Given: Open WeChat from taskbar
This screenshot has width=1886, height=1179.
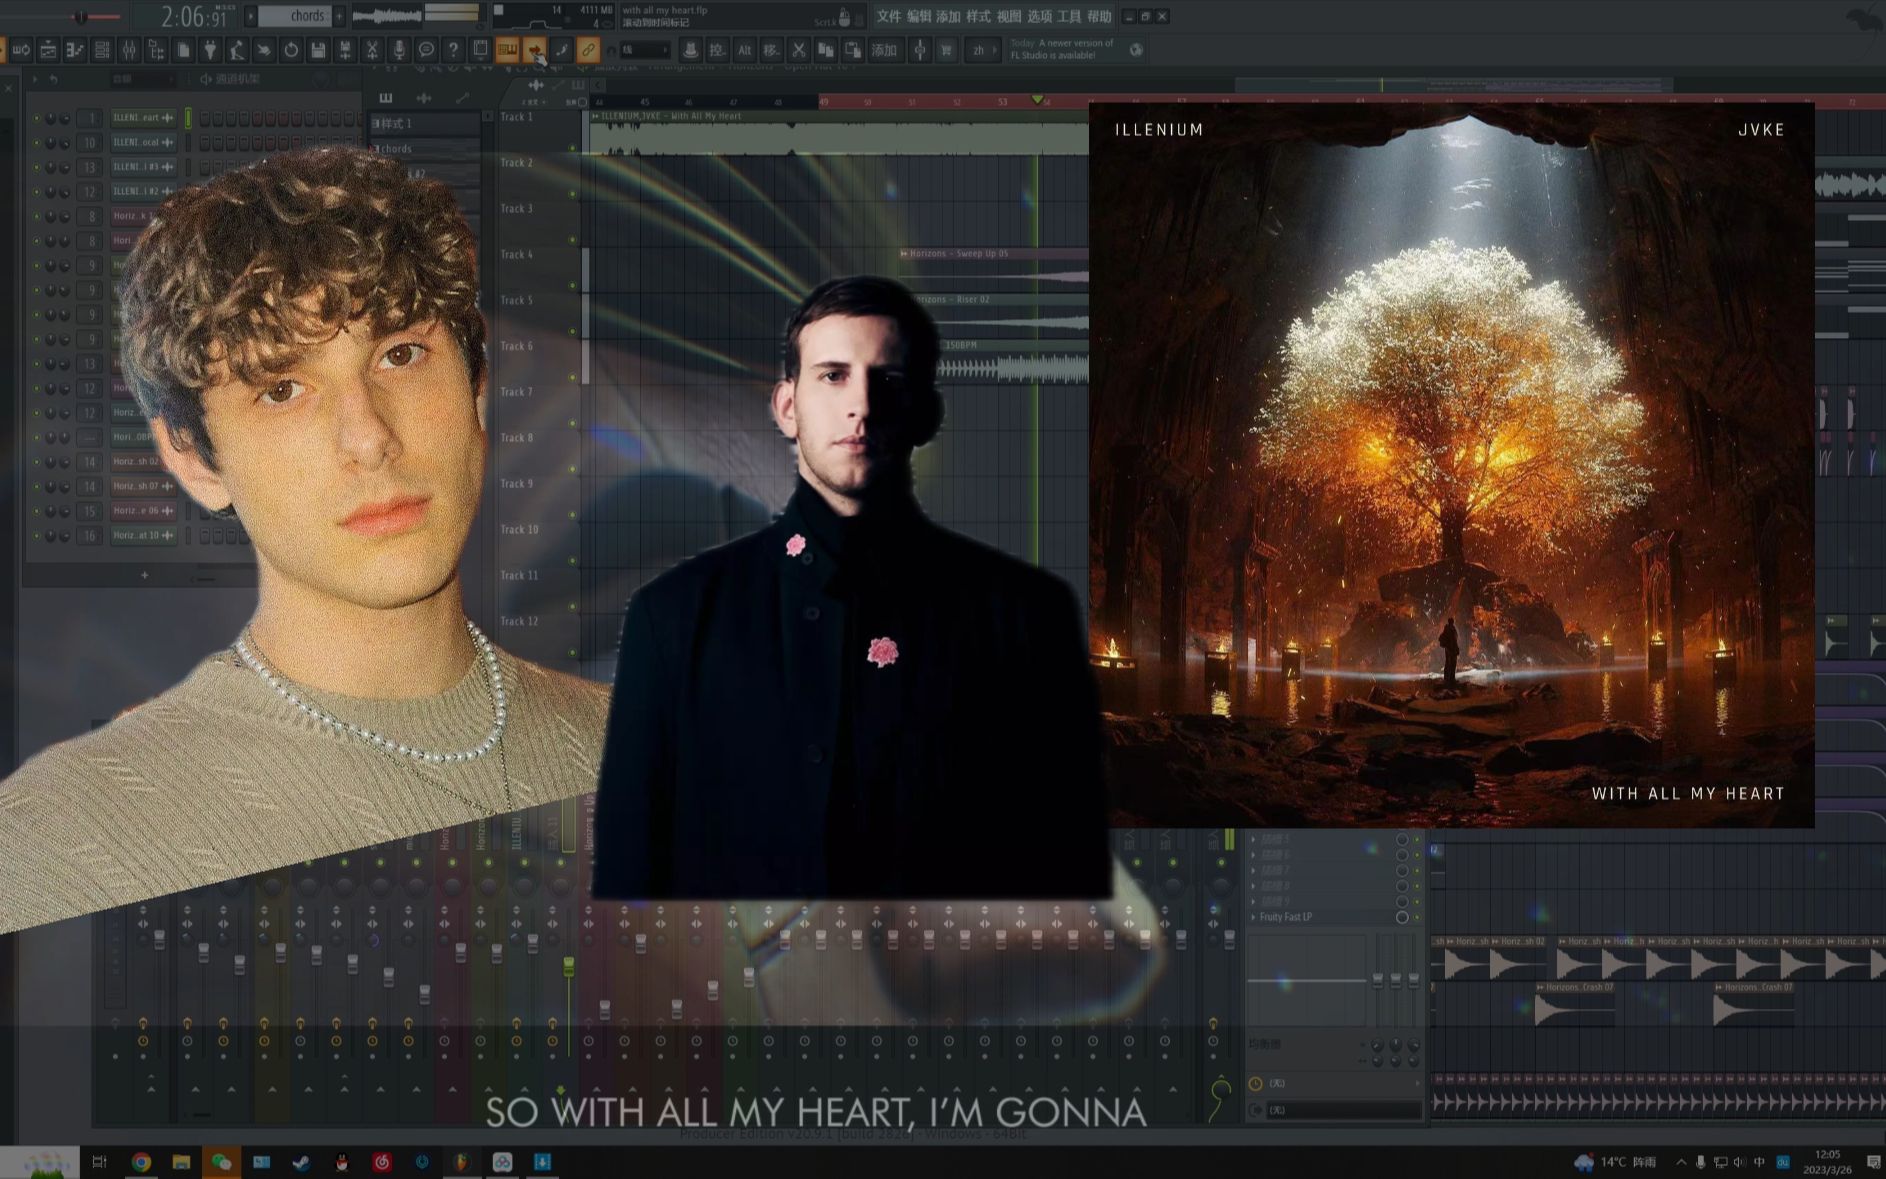Looking at the screenshot, I should tap(221, 1162).
